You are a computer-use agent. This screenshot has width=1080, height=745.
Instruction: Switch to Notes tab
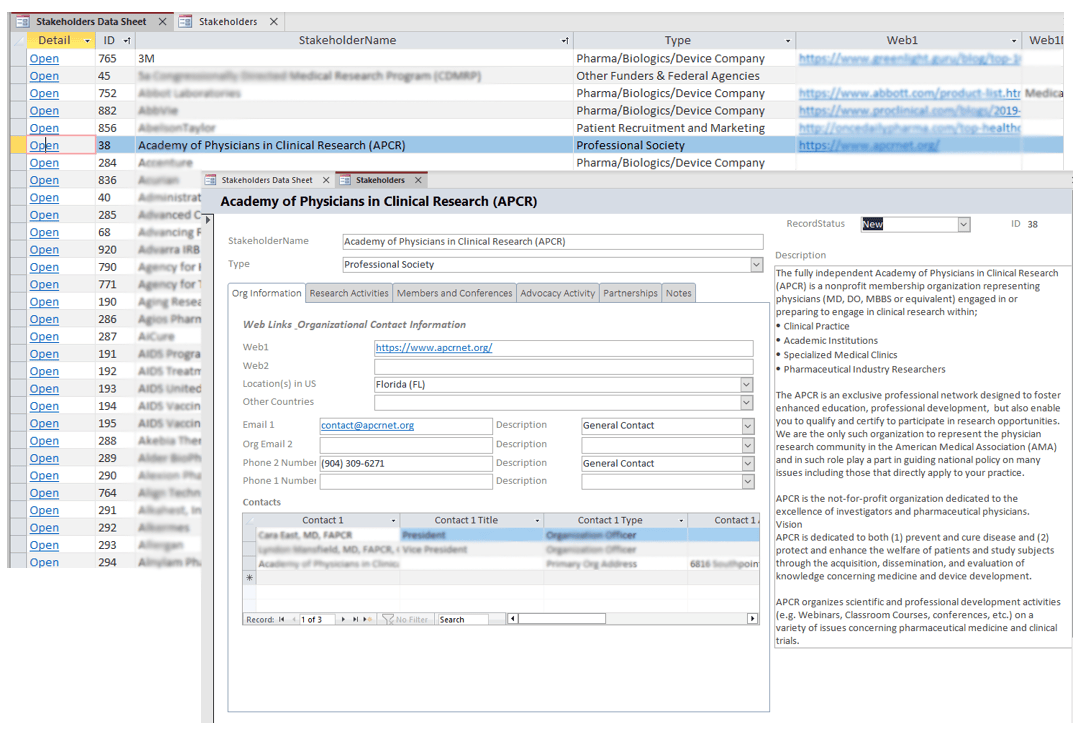click(678, 293)
